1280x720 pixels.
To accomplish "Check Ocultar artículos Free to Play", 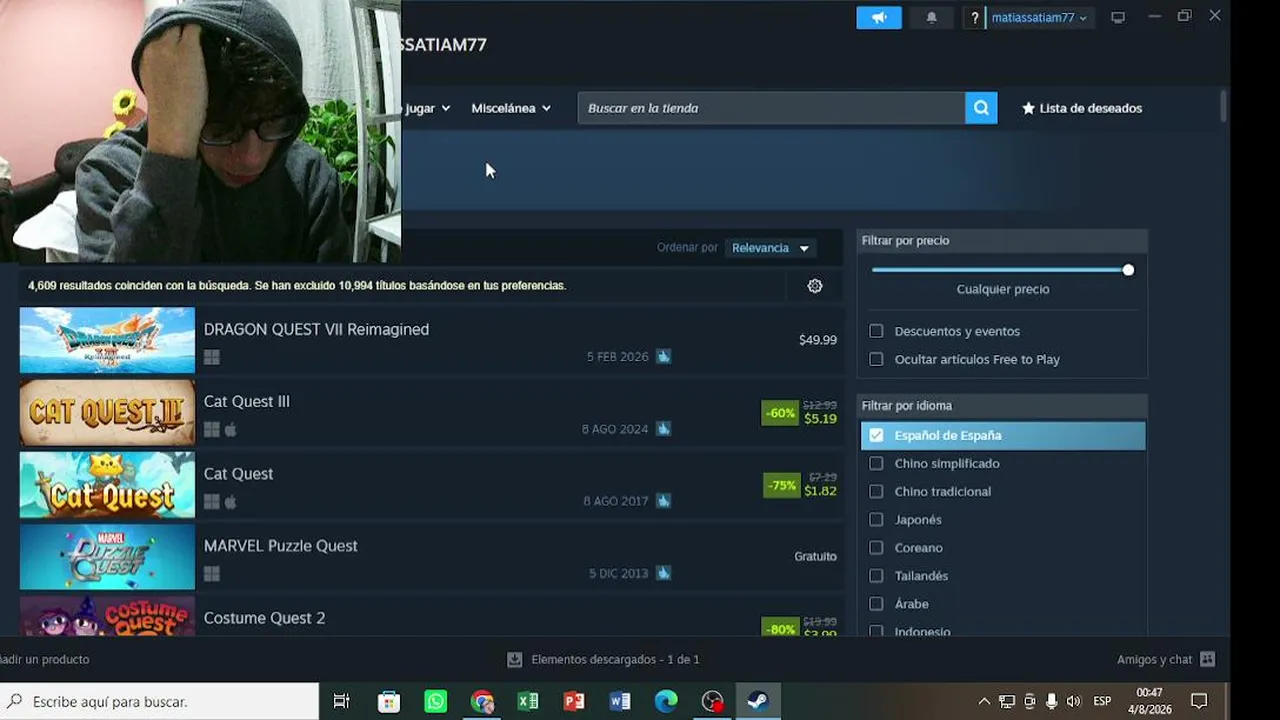I will tap(876, 359).
